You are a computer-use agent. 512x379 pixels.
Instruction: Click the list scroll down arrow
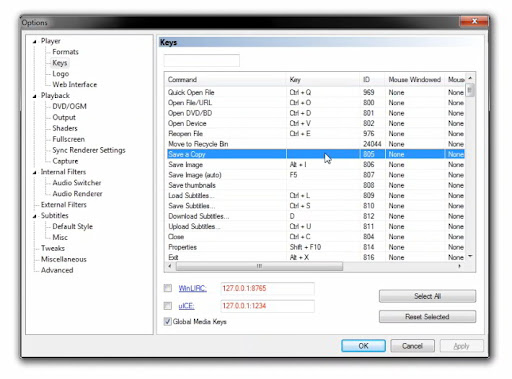click(x=470, y=256)
